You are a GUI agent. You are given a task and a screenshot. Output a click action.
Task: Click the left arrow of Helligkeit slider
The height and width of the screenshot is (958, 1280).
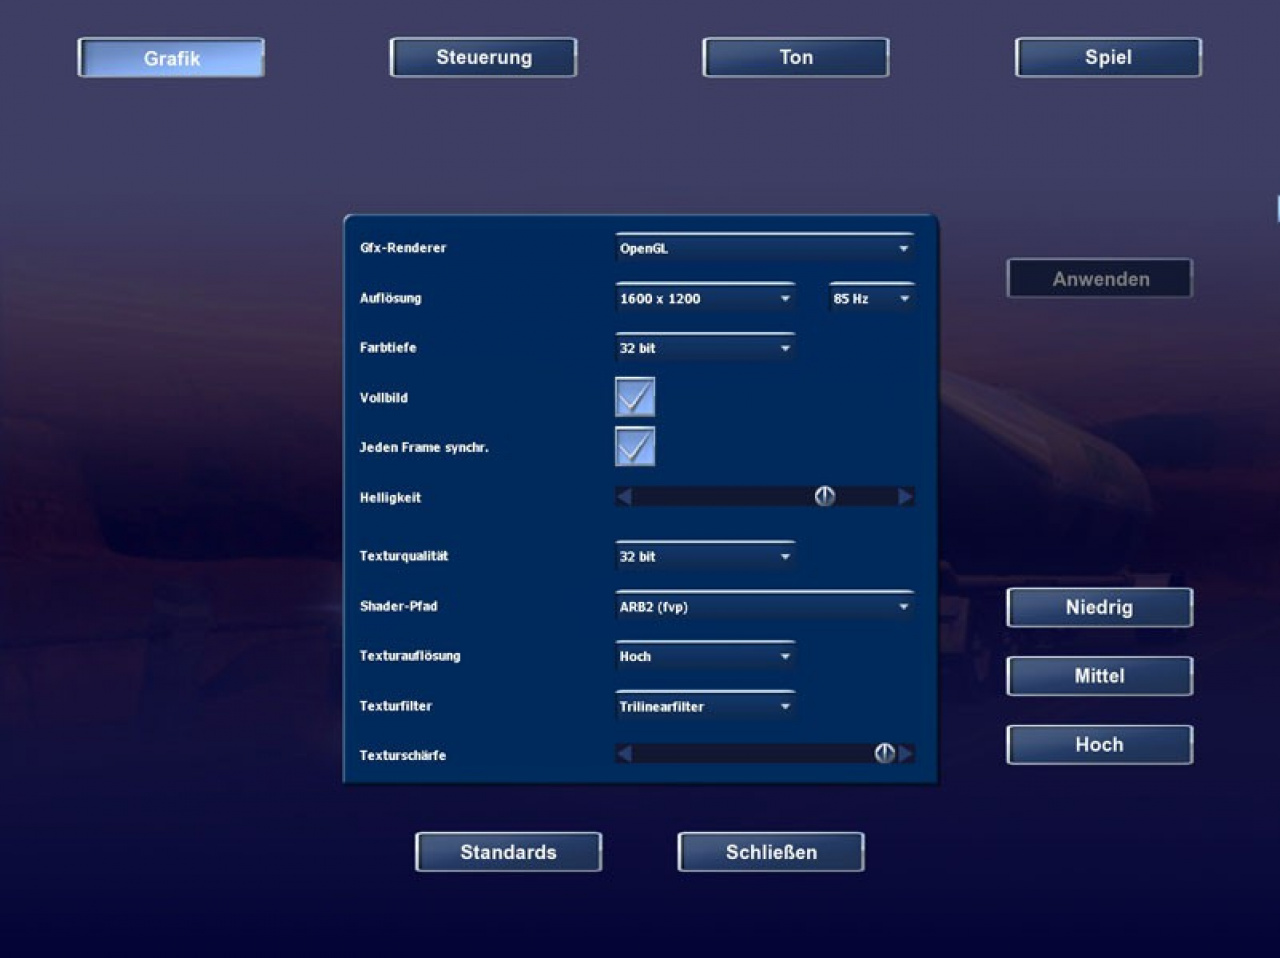[624, 497]
